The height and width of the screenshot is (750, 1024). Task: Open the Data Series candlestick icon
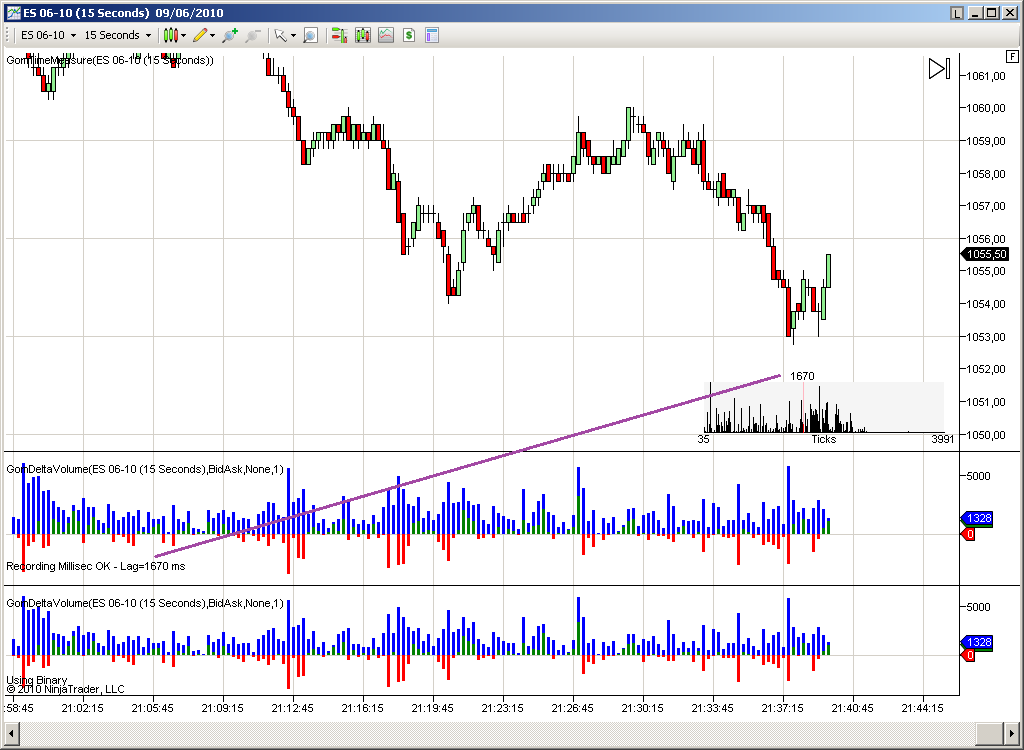(362, 35)
